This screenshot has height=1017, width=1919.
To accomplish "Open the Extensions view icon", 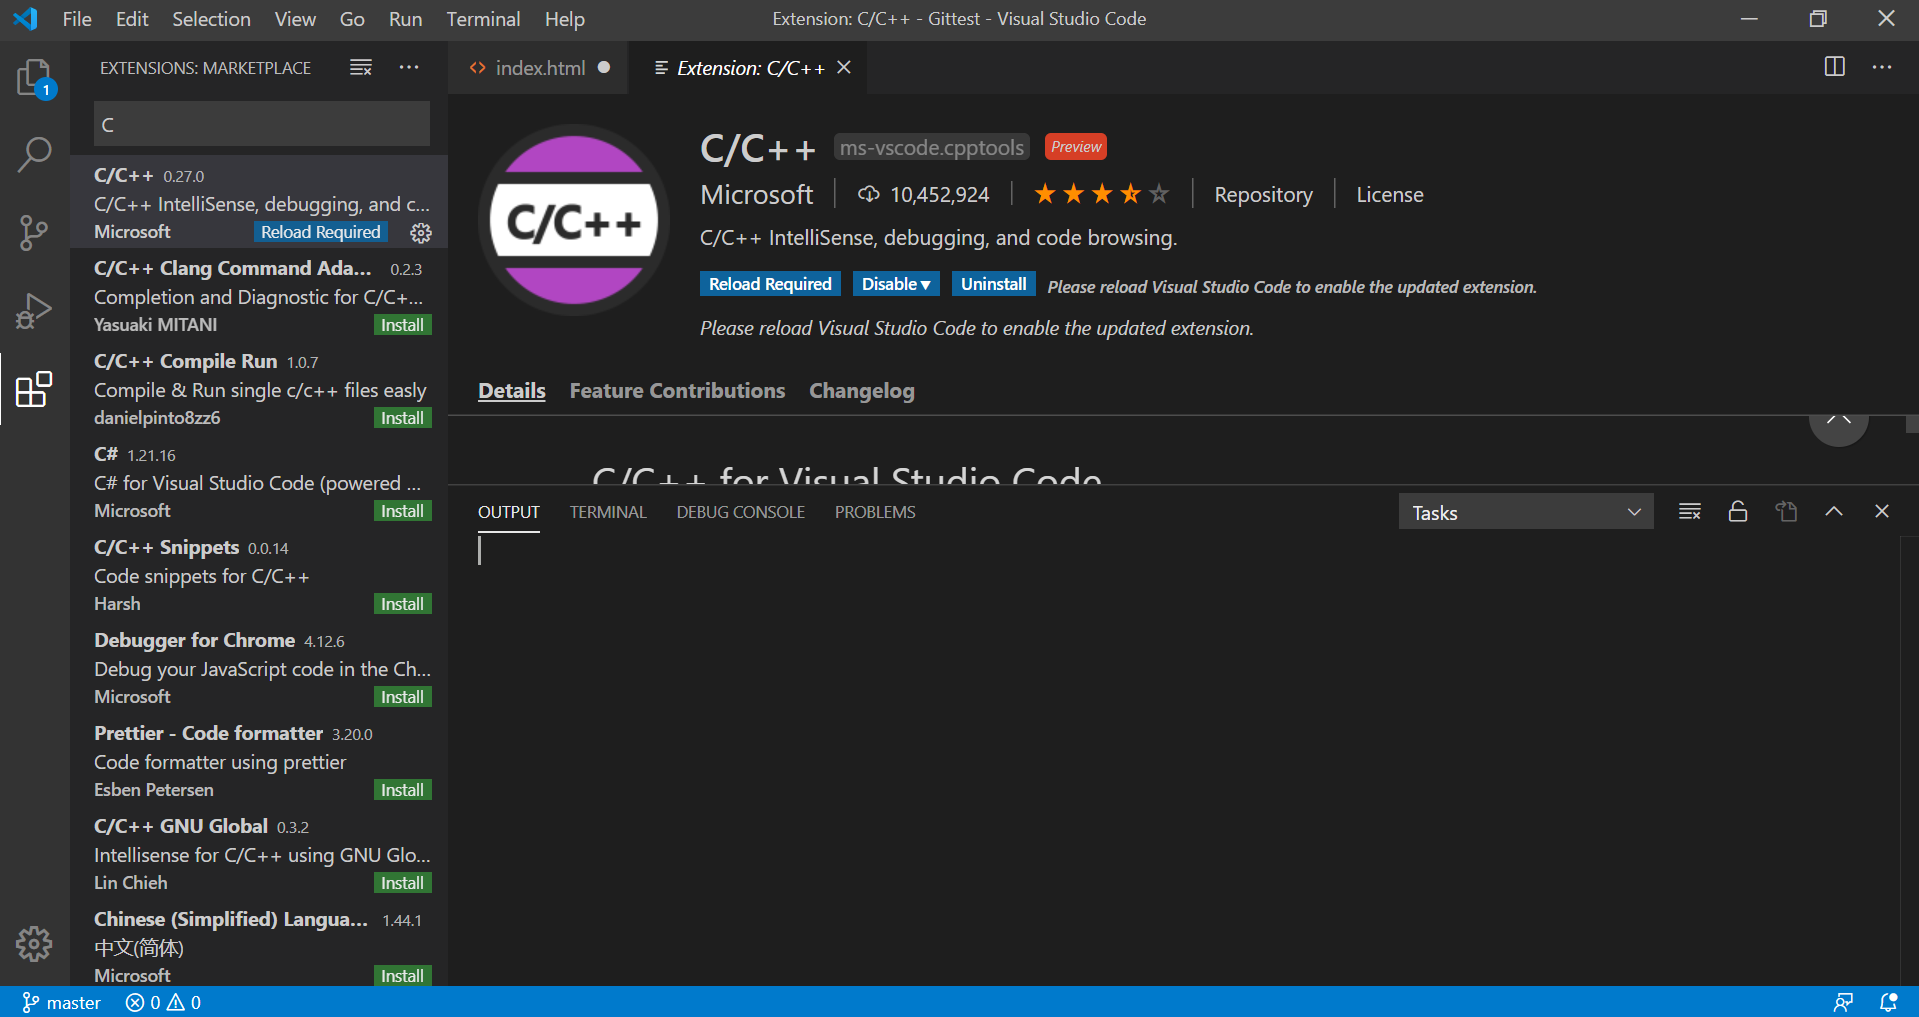I will [x=35, y=389].
